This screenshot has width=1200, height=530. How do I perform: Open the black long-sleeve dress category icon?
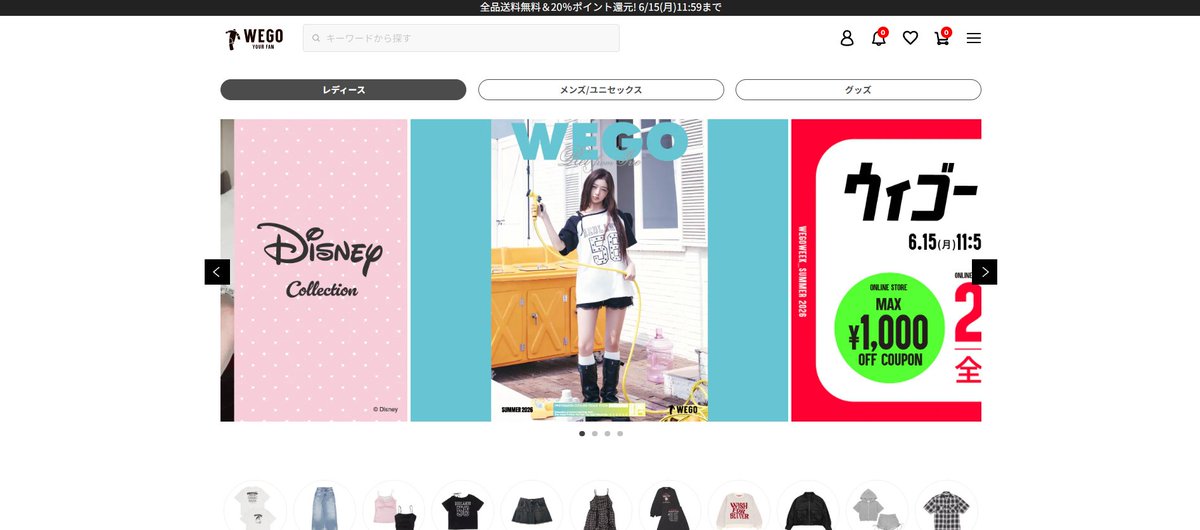[x=670, y=506]
